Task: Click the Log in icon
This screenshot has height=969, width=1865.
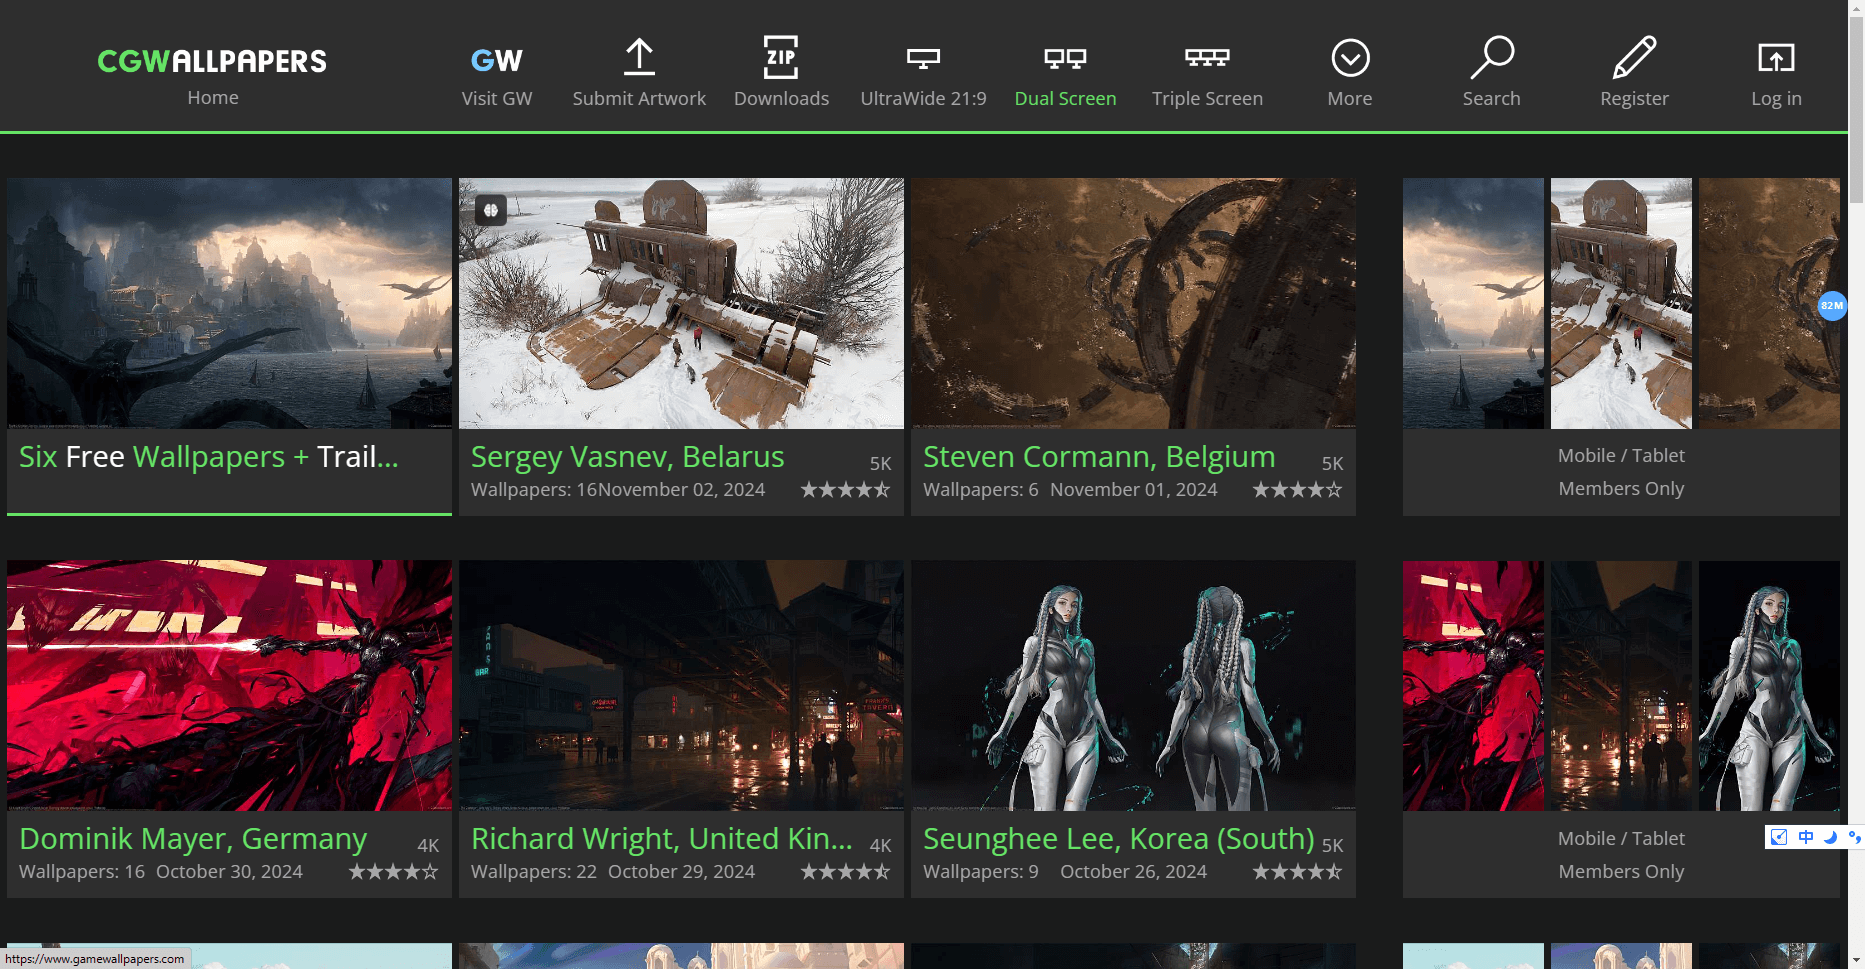Action: coord(1776,58)
